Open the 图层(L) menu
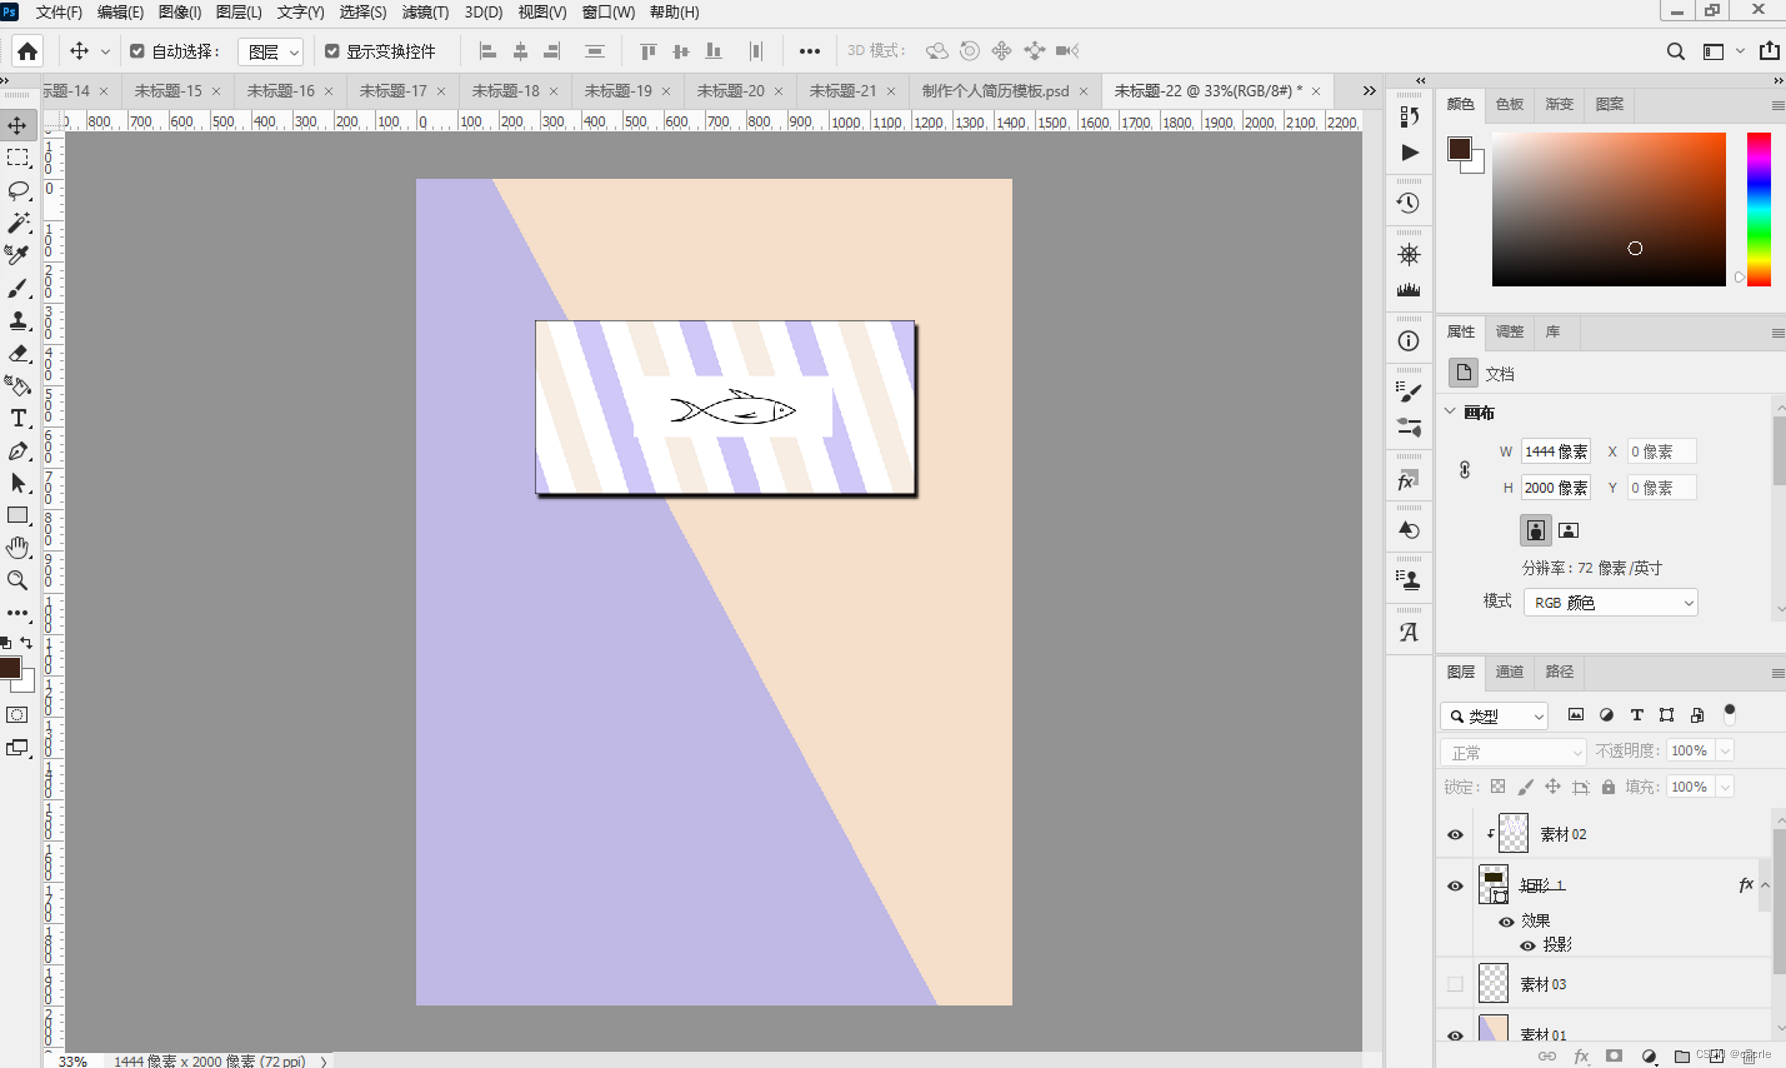This screenshot has width=1786, height=1068. coord(239,12)
